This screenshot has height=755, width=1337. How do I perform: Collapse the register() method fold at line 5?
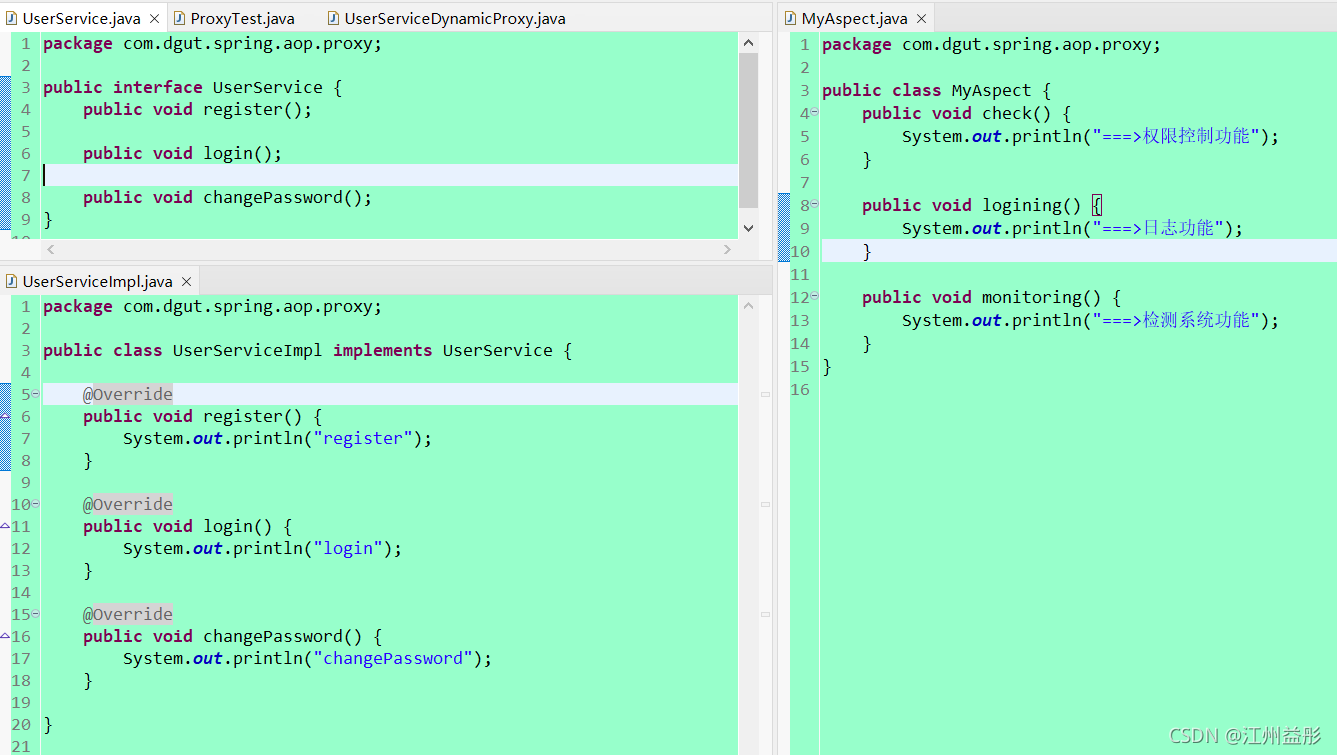pyautogui.click(x=36, y=394)
